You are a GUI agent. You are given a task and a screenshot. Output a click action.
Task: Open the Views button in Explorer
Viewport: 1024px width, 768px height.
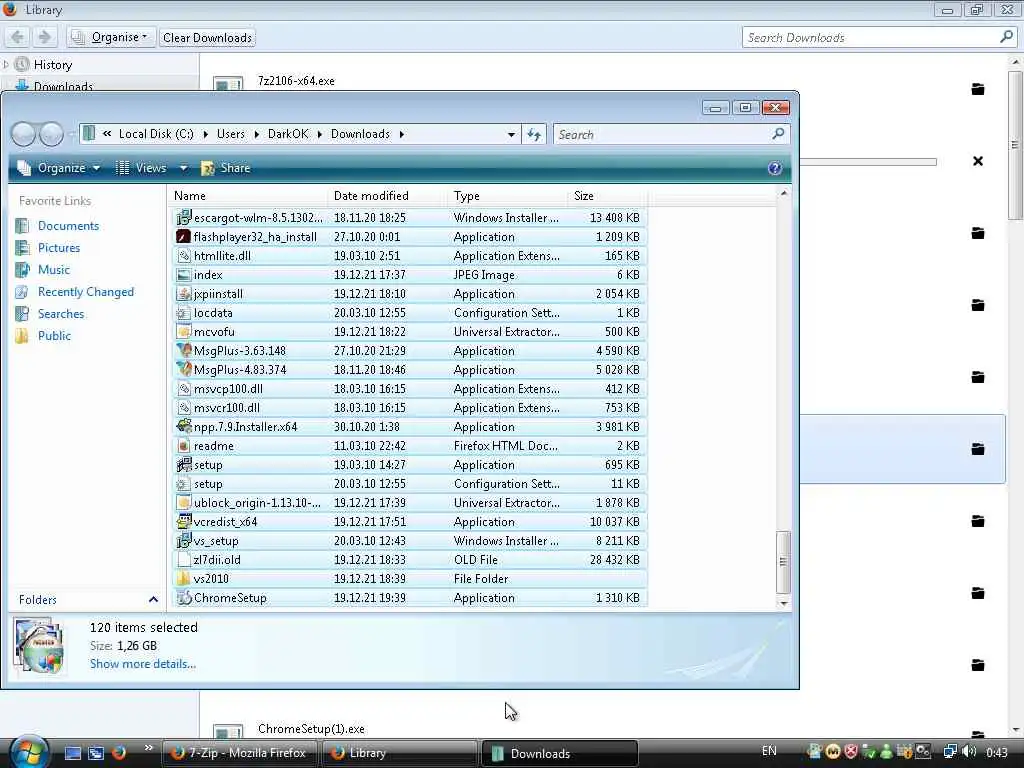142,168
